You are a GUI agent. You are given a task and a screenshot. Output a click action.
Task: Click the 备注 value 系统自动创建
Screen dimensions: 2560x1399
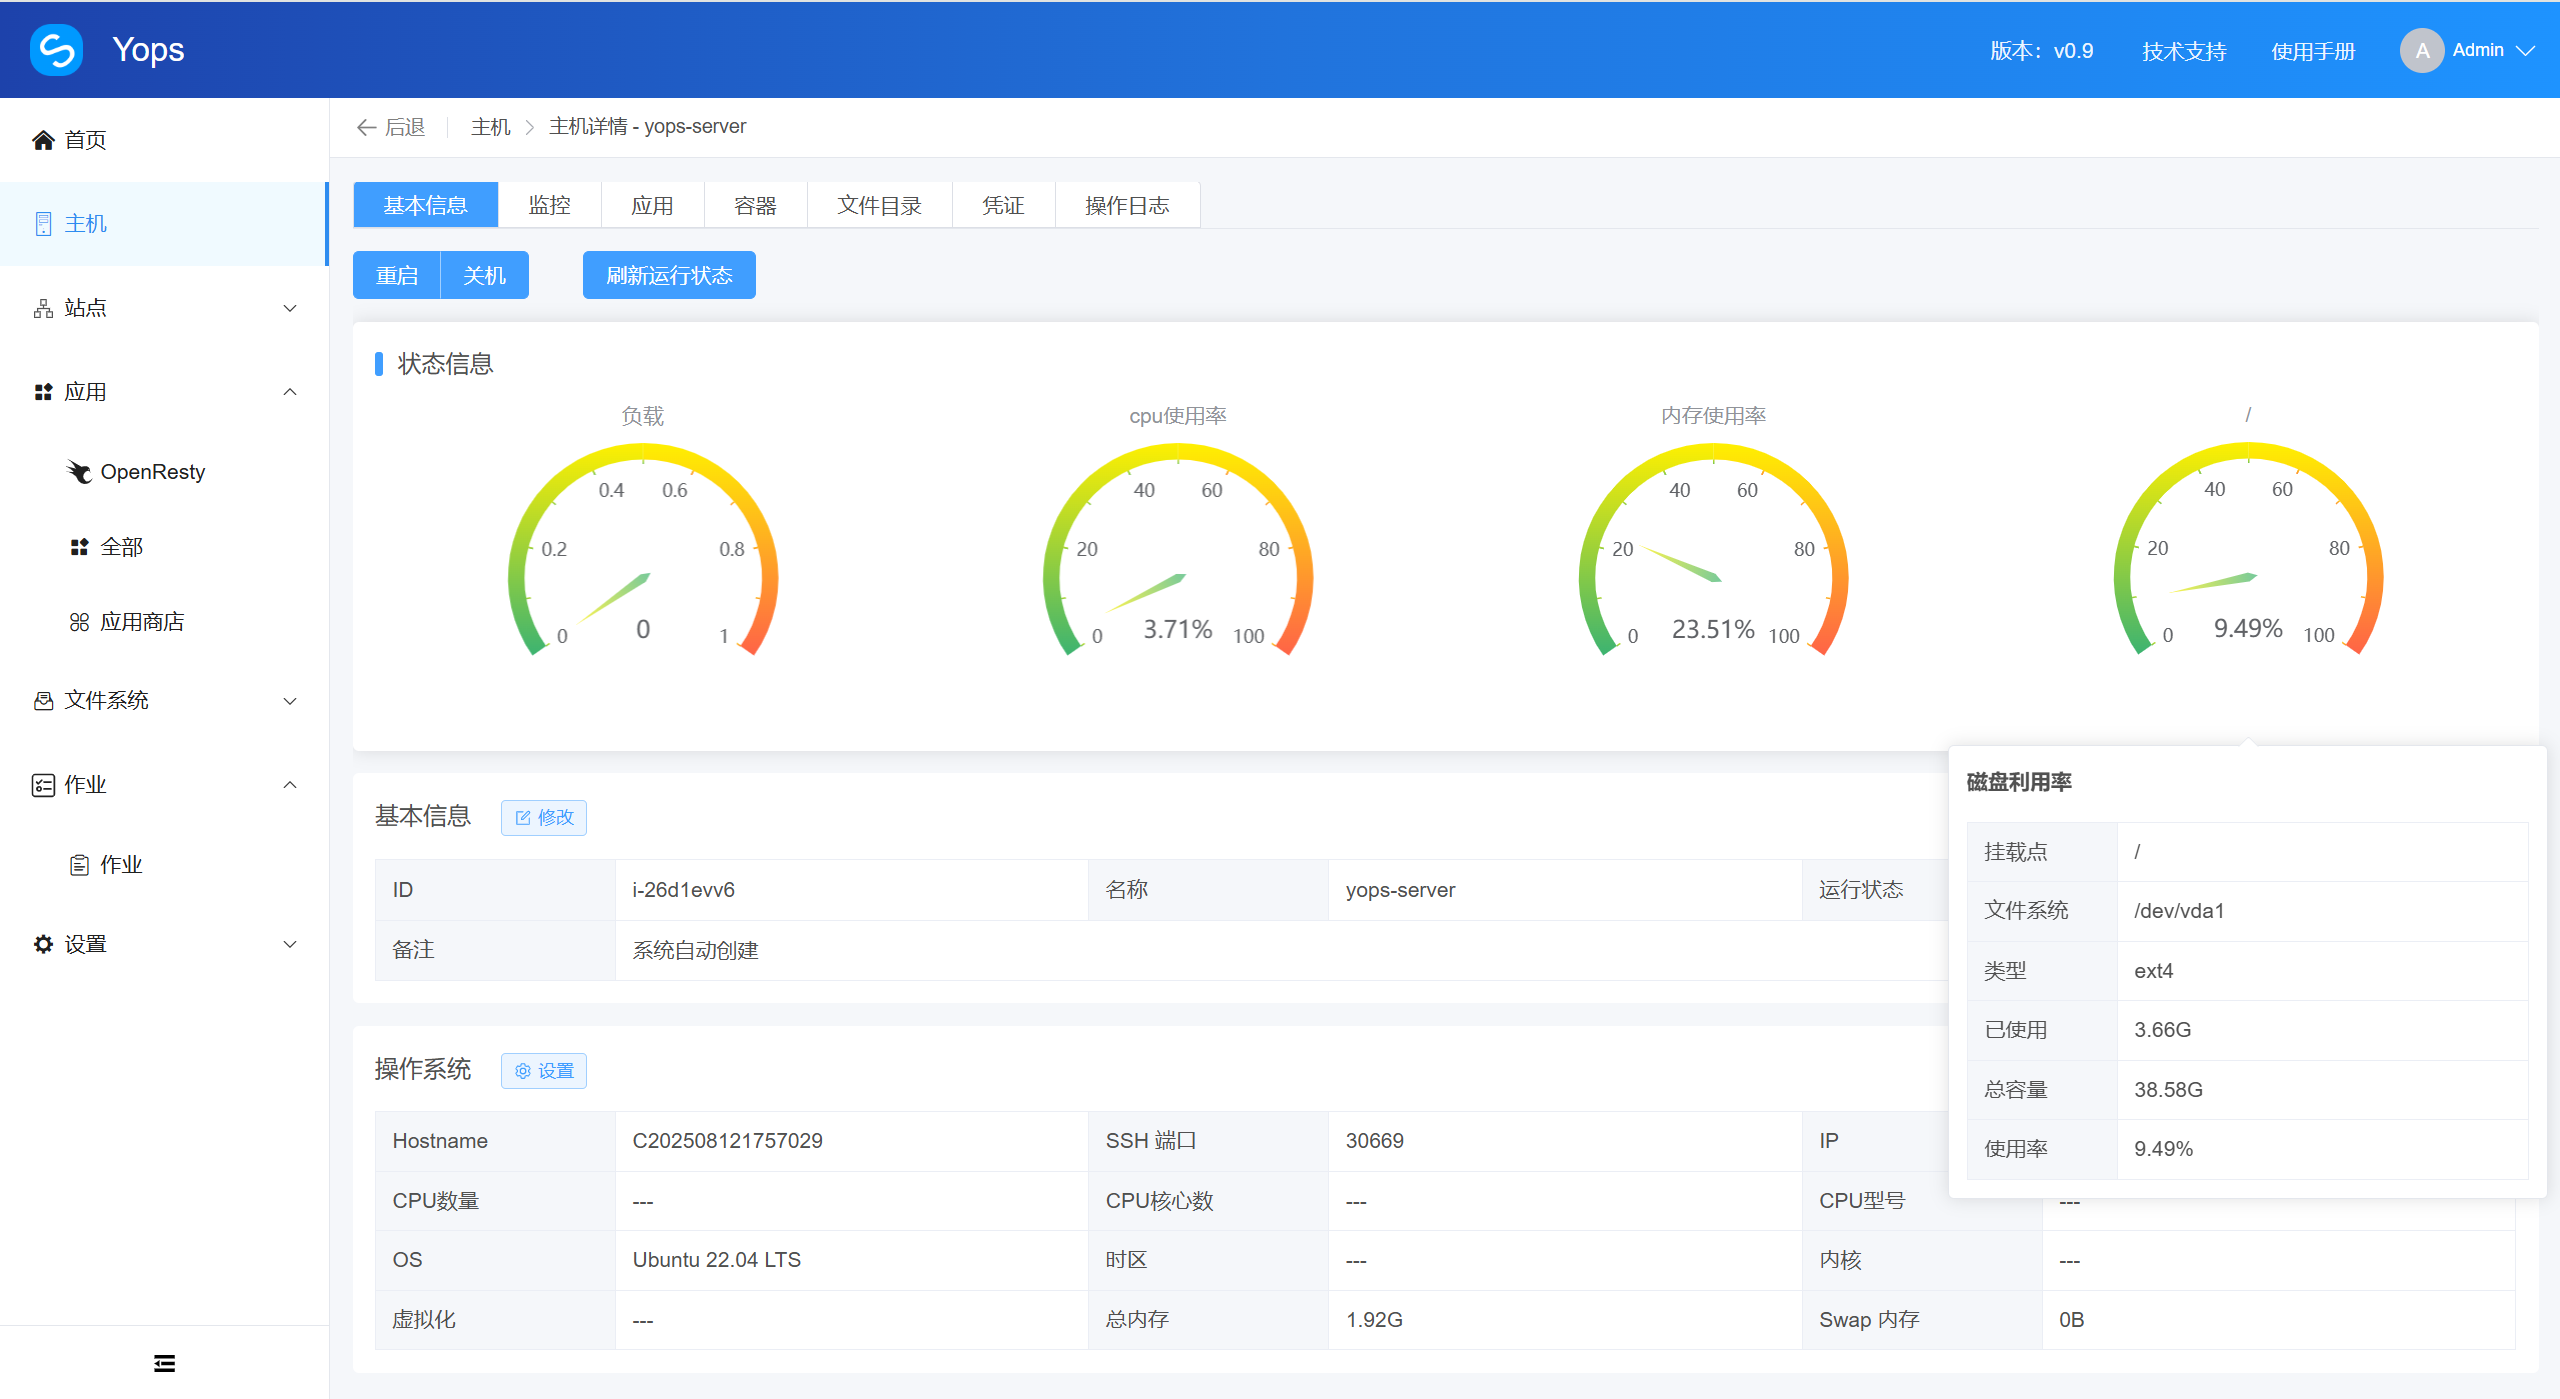point(696,950)
